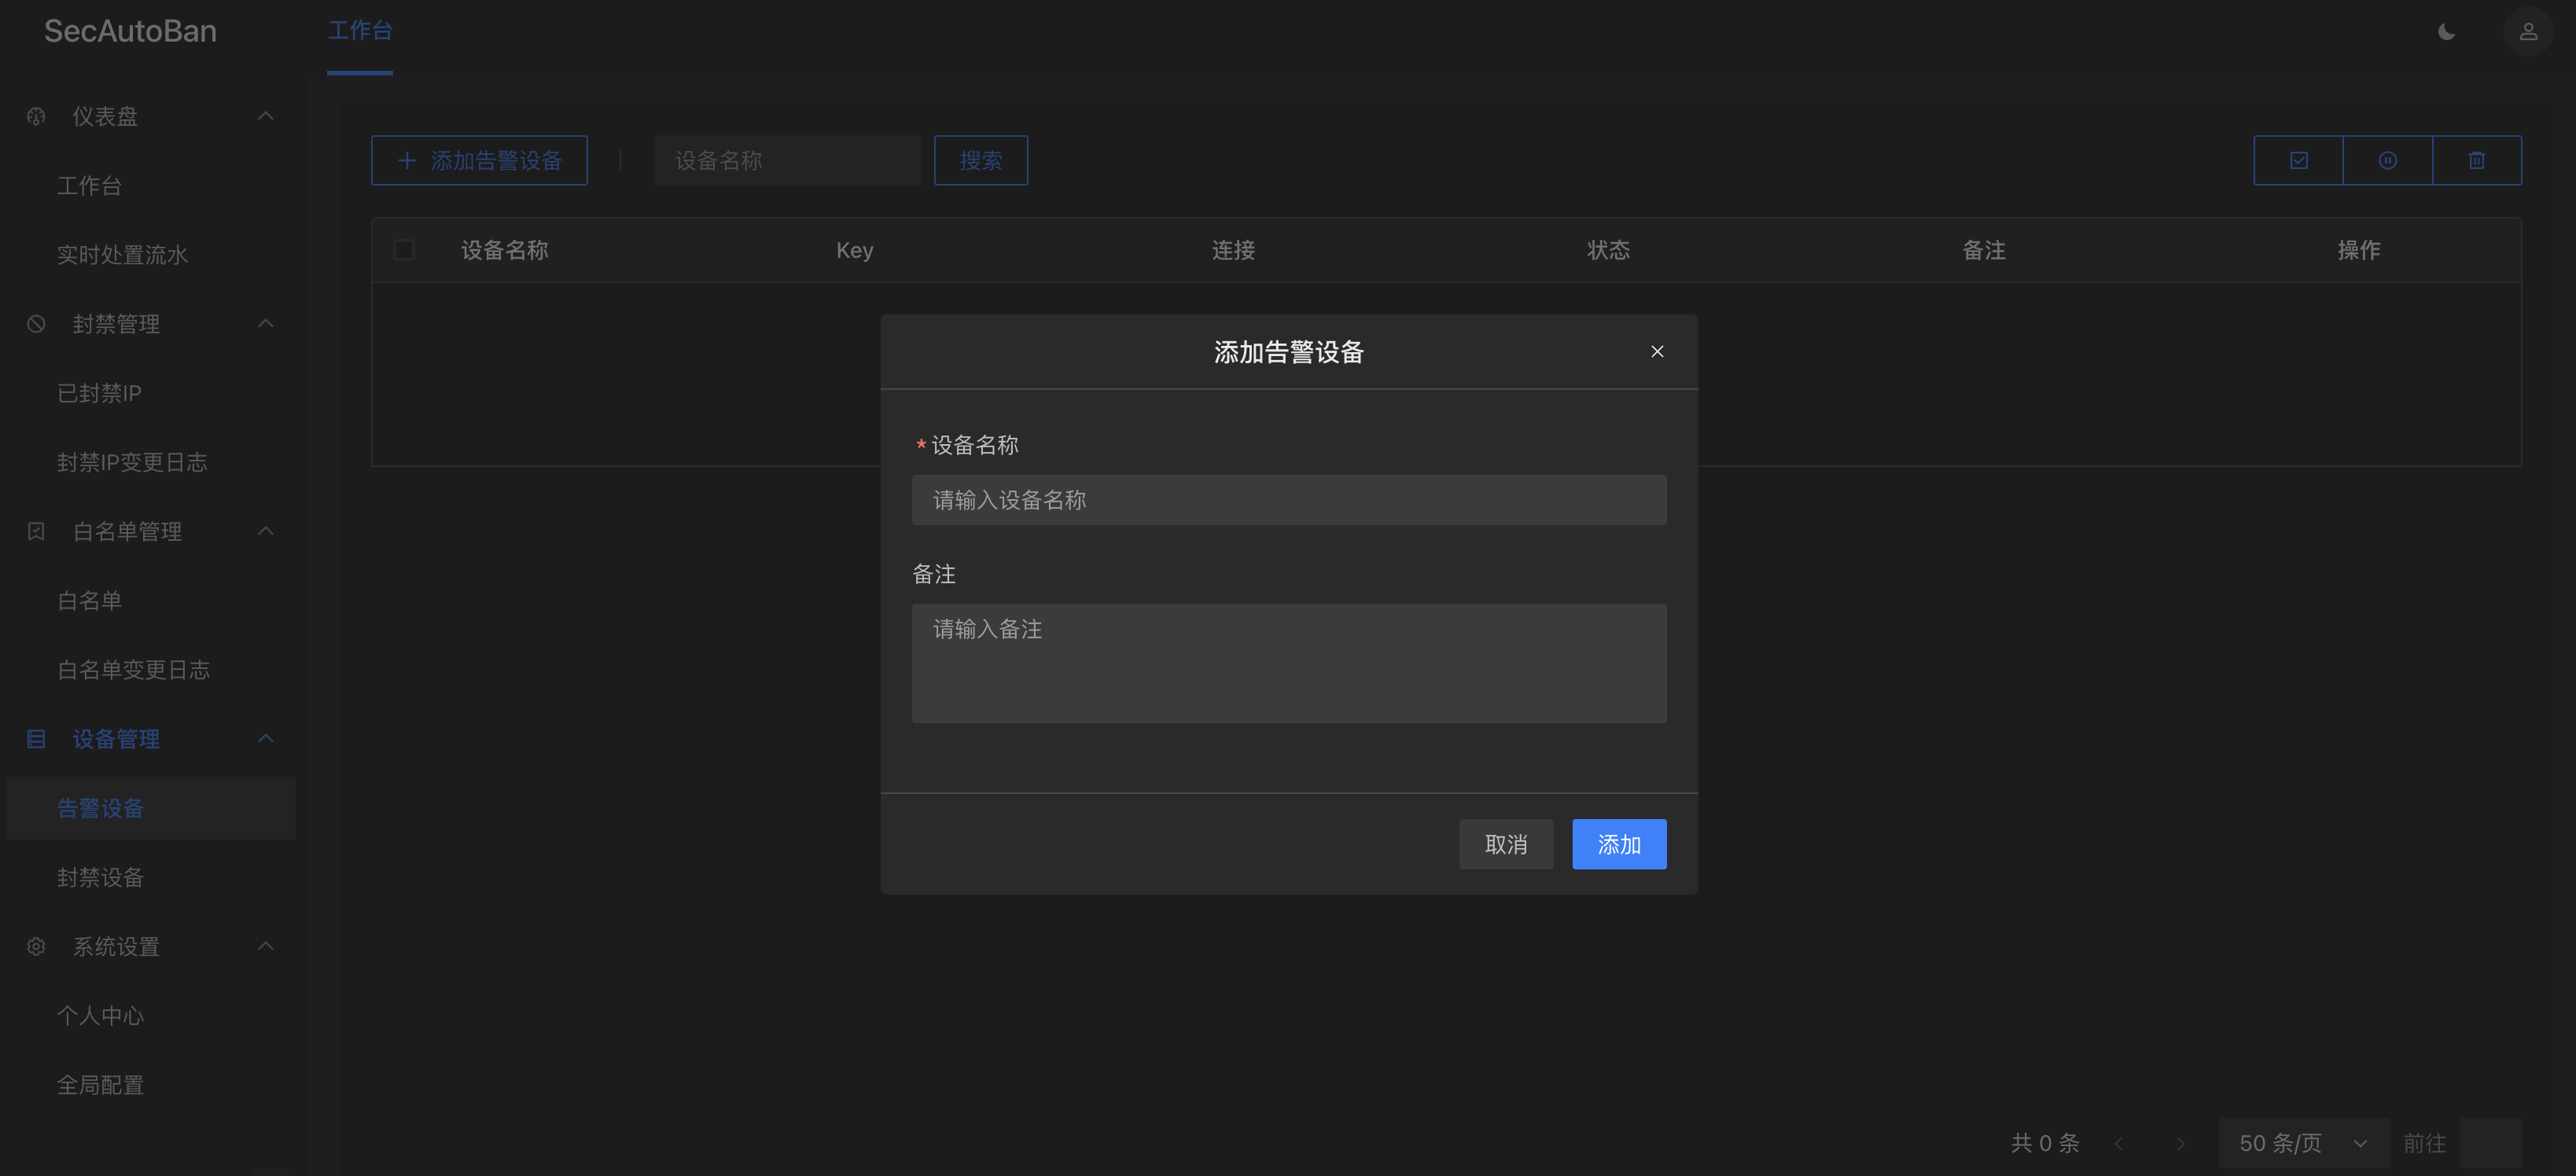Click into the 请输入备注 textarea
The height and width of the screenshot is (1176, 2576).
[1288, 662]
